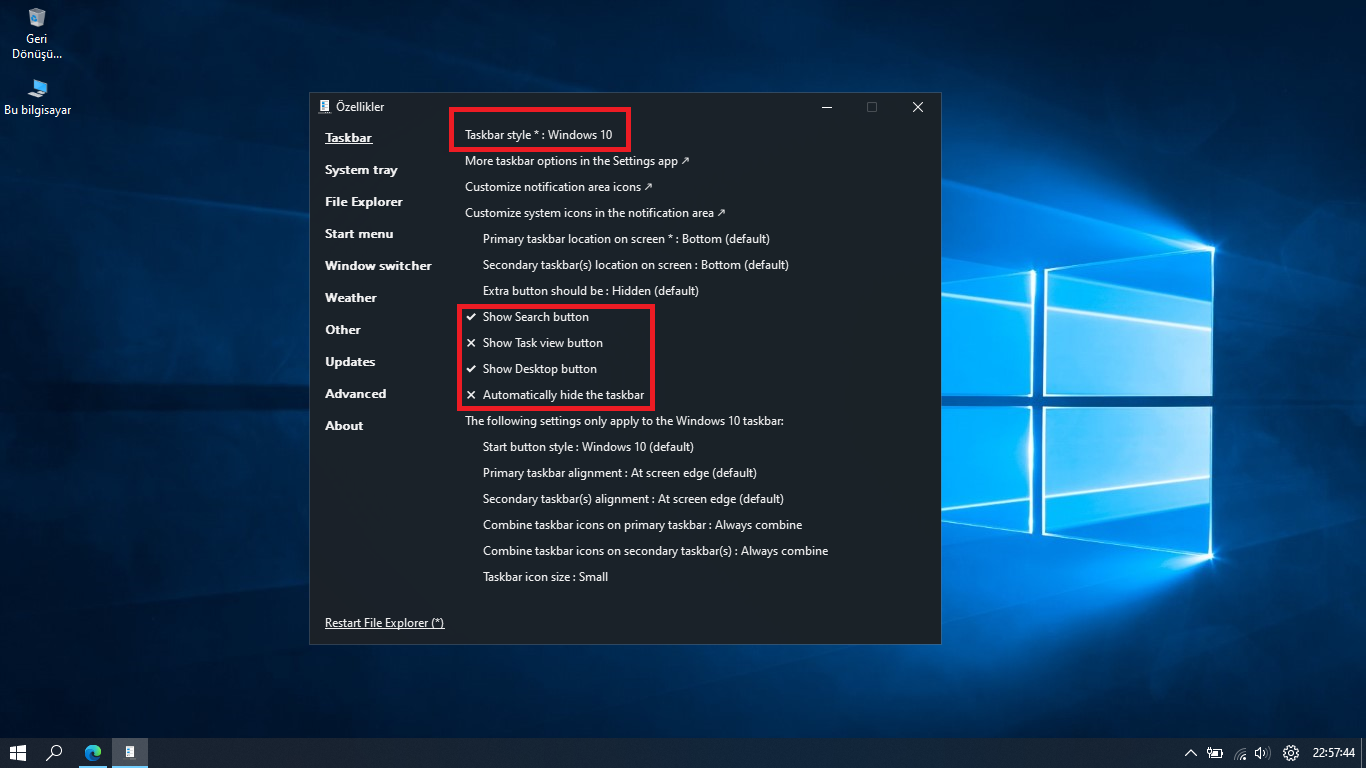Open the battery status tray icon
Screen dimensions: 1366x768
[1215, 753]
